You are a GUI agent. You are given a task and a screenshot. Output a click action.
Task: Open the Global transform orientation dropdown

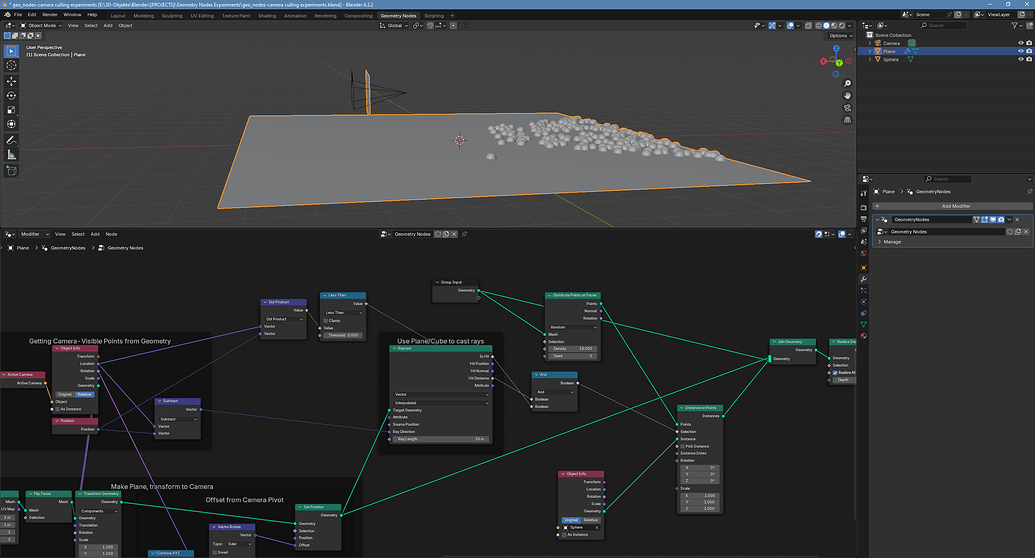[394, 25]
